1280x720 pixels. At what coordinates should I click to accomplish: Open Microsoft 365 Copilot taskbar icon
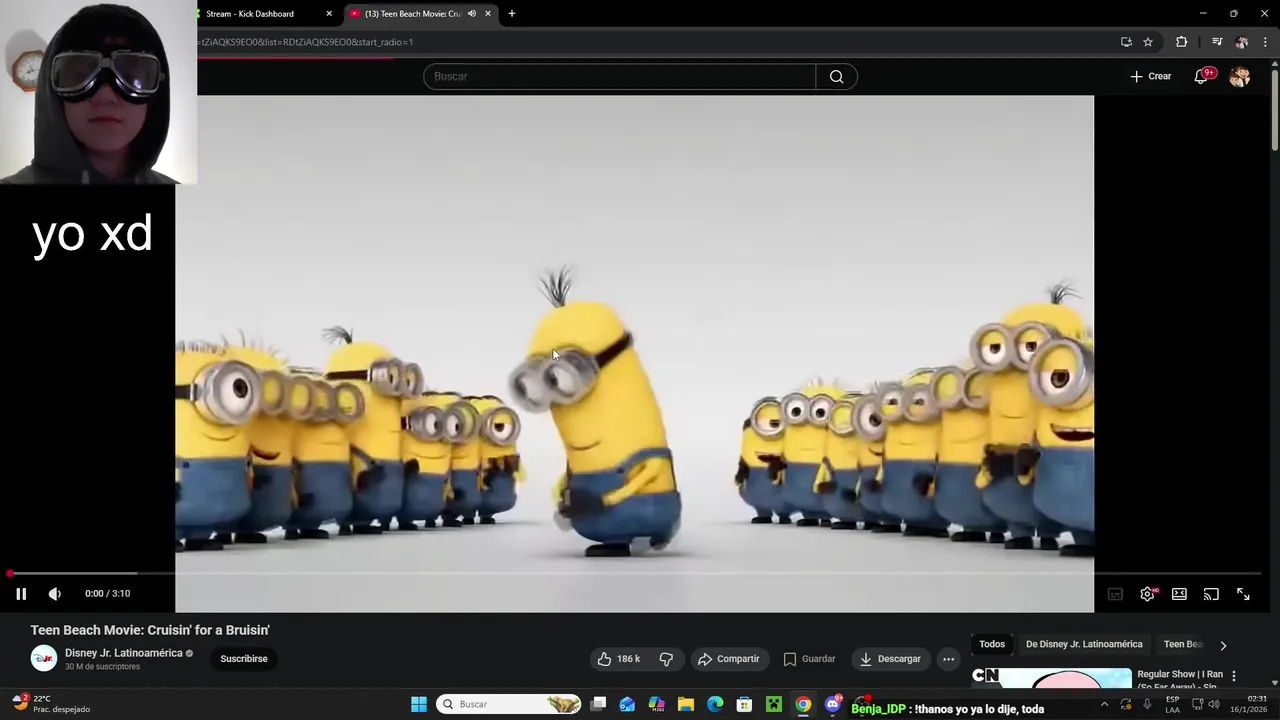pyautogui.click(x=656, y=704)
